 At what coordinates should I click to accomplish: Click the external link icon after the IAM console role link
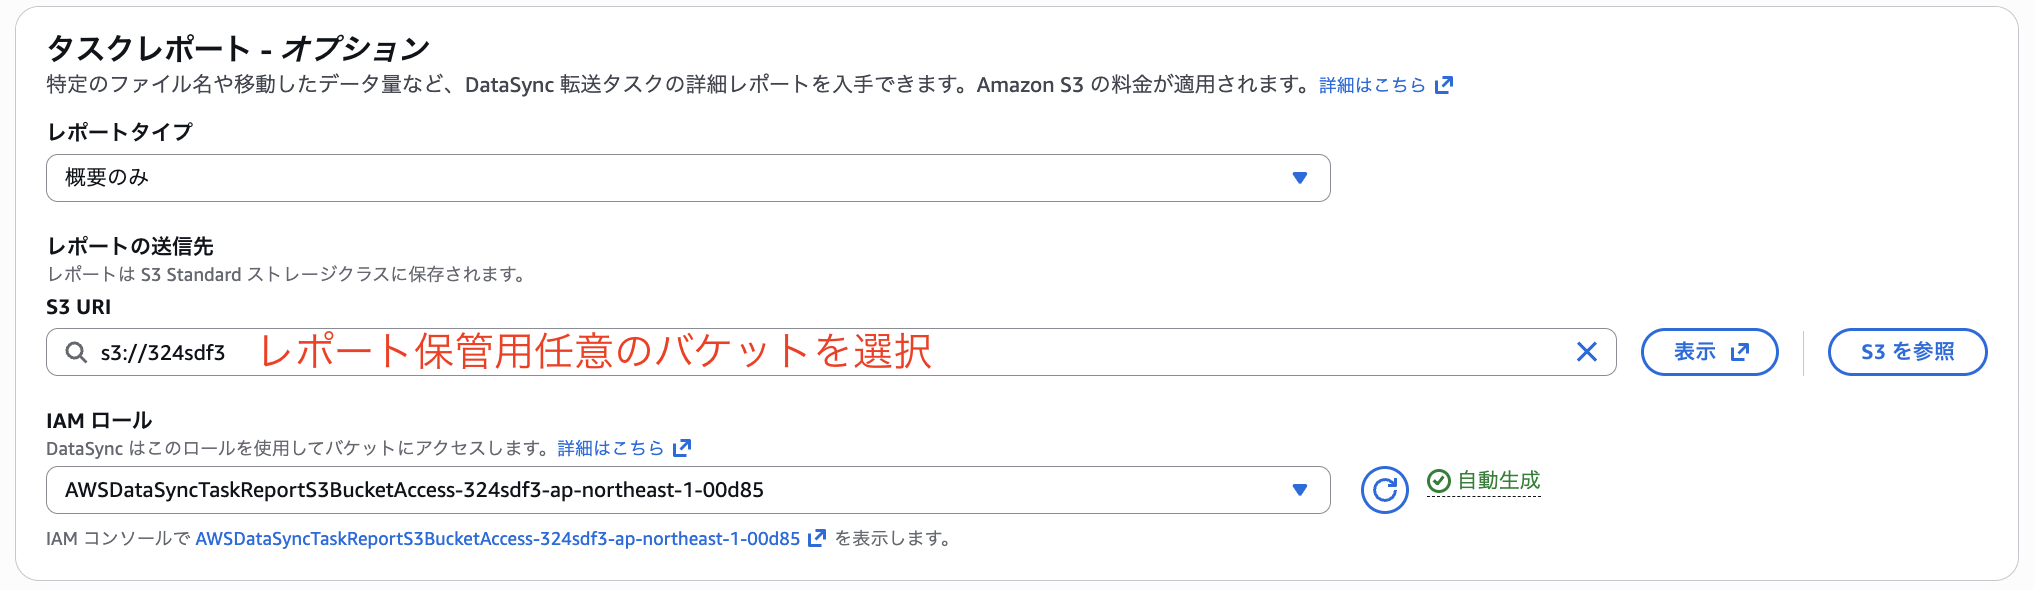818,539
